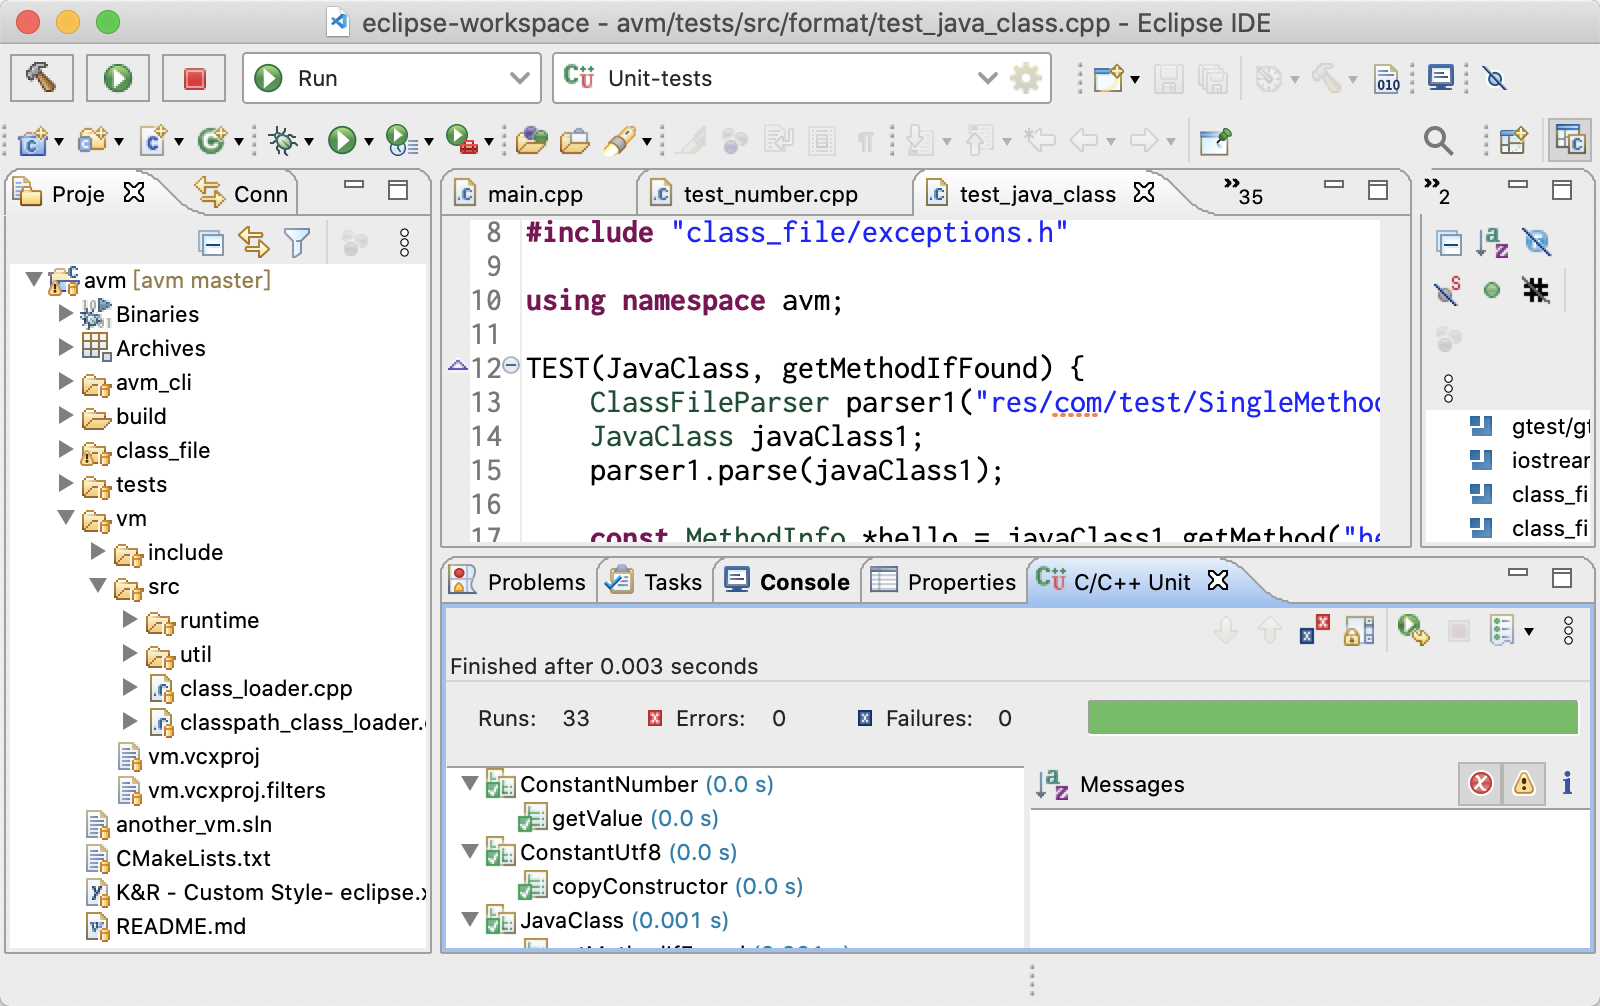Open launch configuration settings gear
Image resolution: width=1600 pixels, height=1006 pixels.
click(1026, 78)
